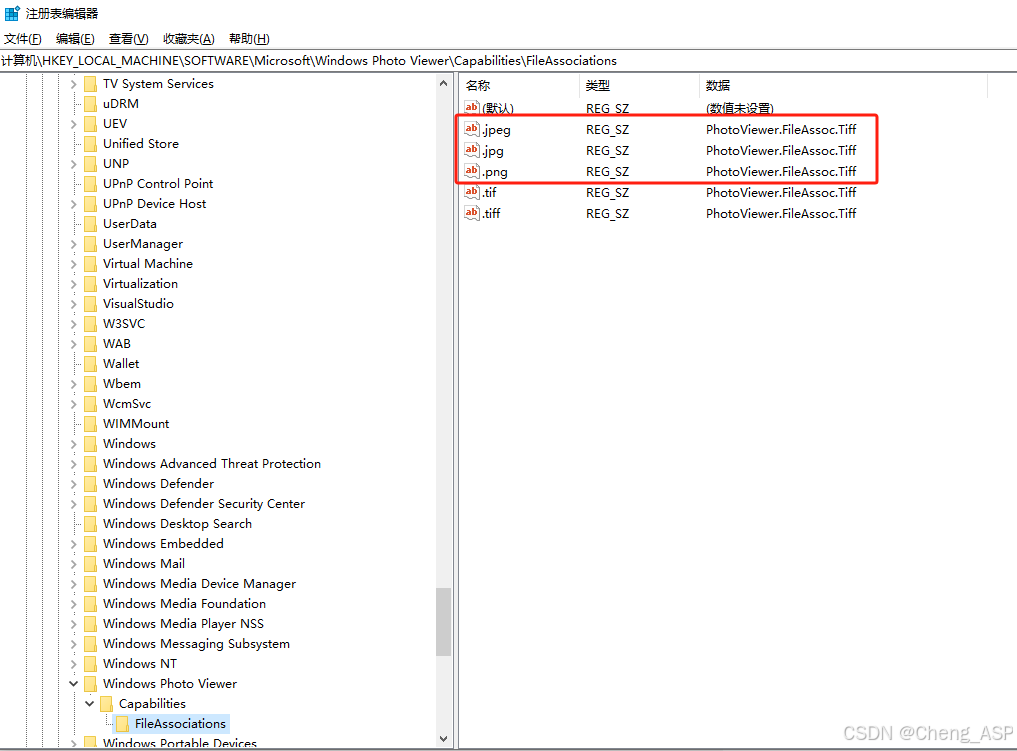Collapse the Capabilities tree node
The height and width of the screenshot is (751, 1017).
coord(90,704)
